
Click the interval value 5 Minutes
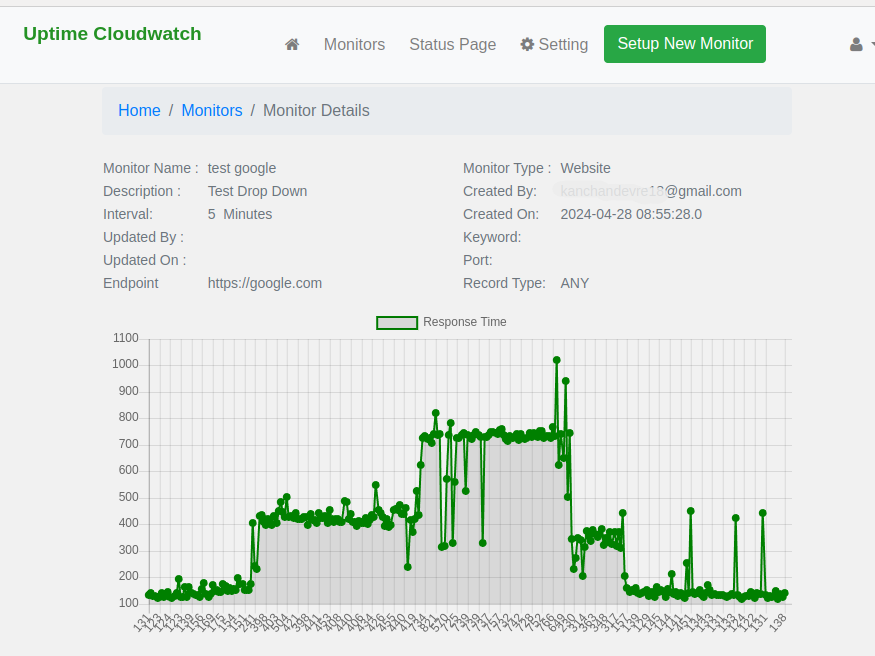point(240,214)
